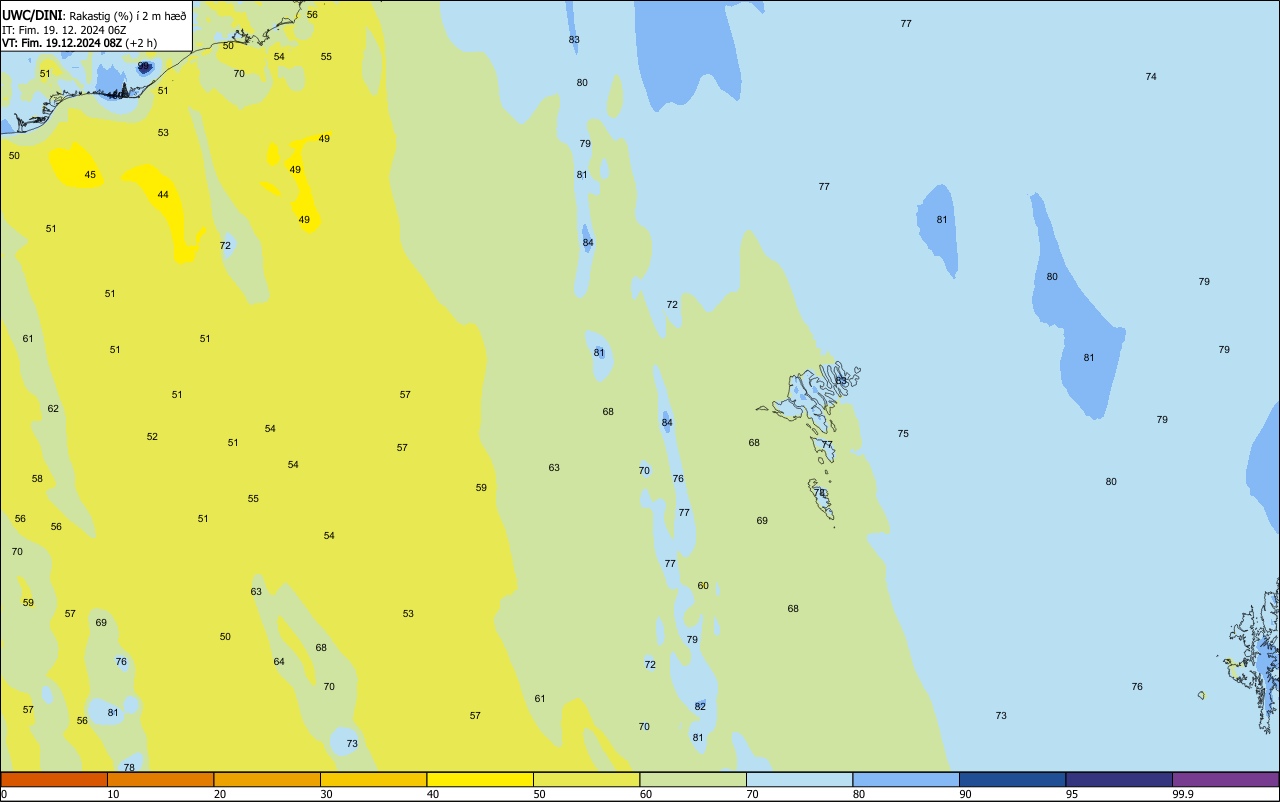Click the humidity value 58 on the map
Viewport: 1280px width, 802px height.
tap(37, 479)
